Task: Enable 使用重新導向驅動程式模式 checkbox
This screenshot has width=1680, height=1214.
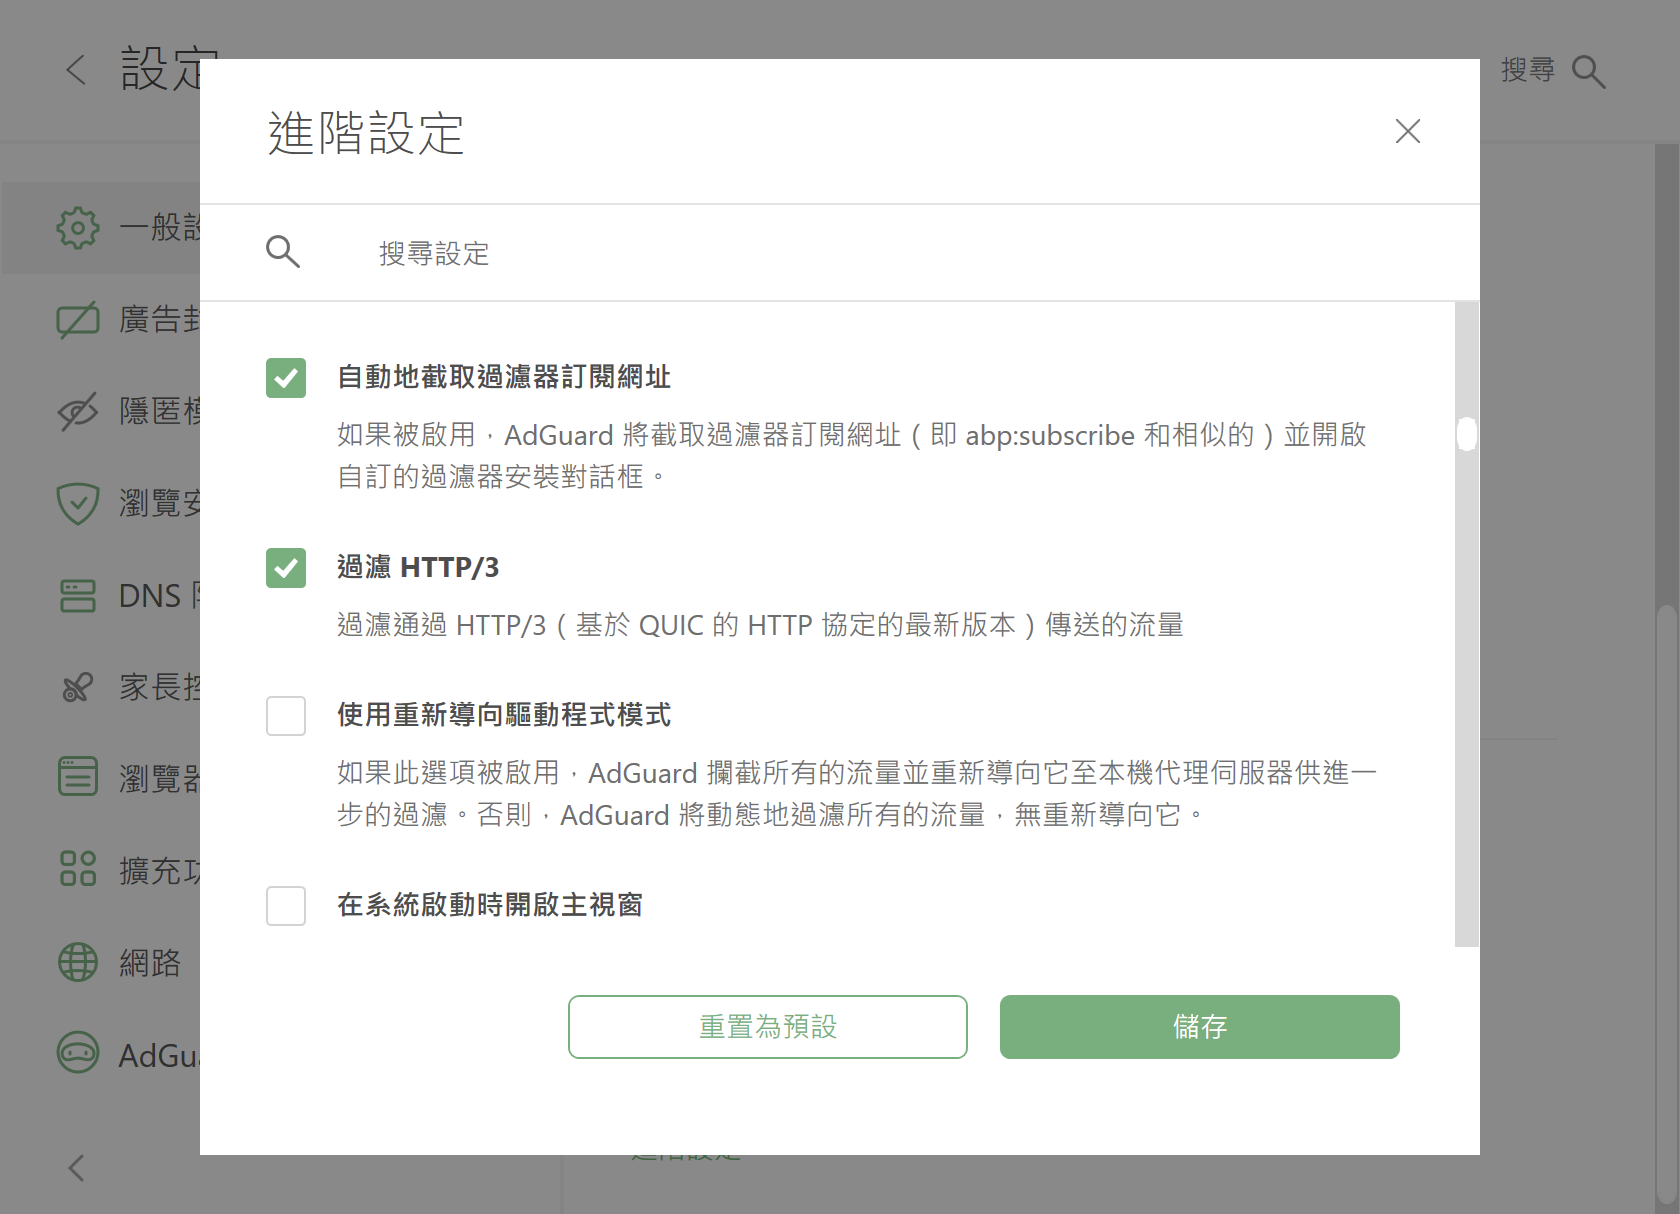Action: pos(286,716)
